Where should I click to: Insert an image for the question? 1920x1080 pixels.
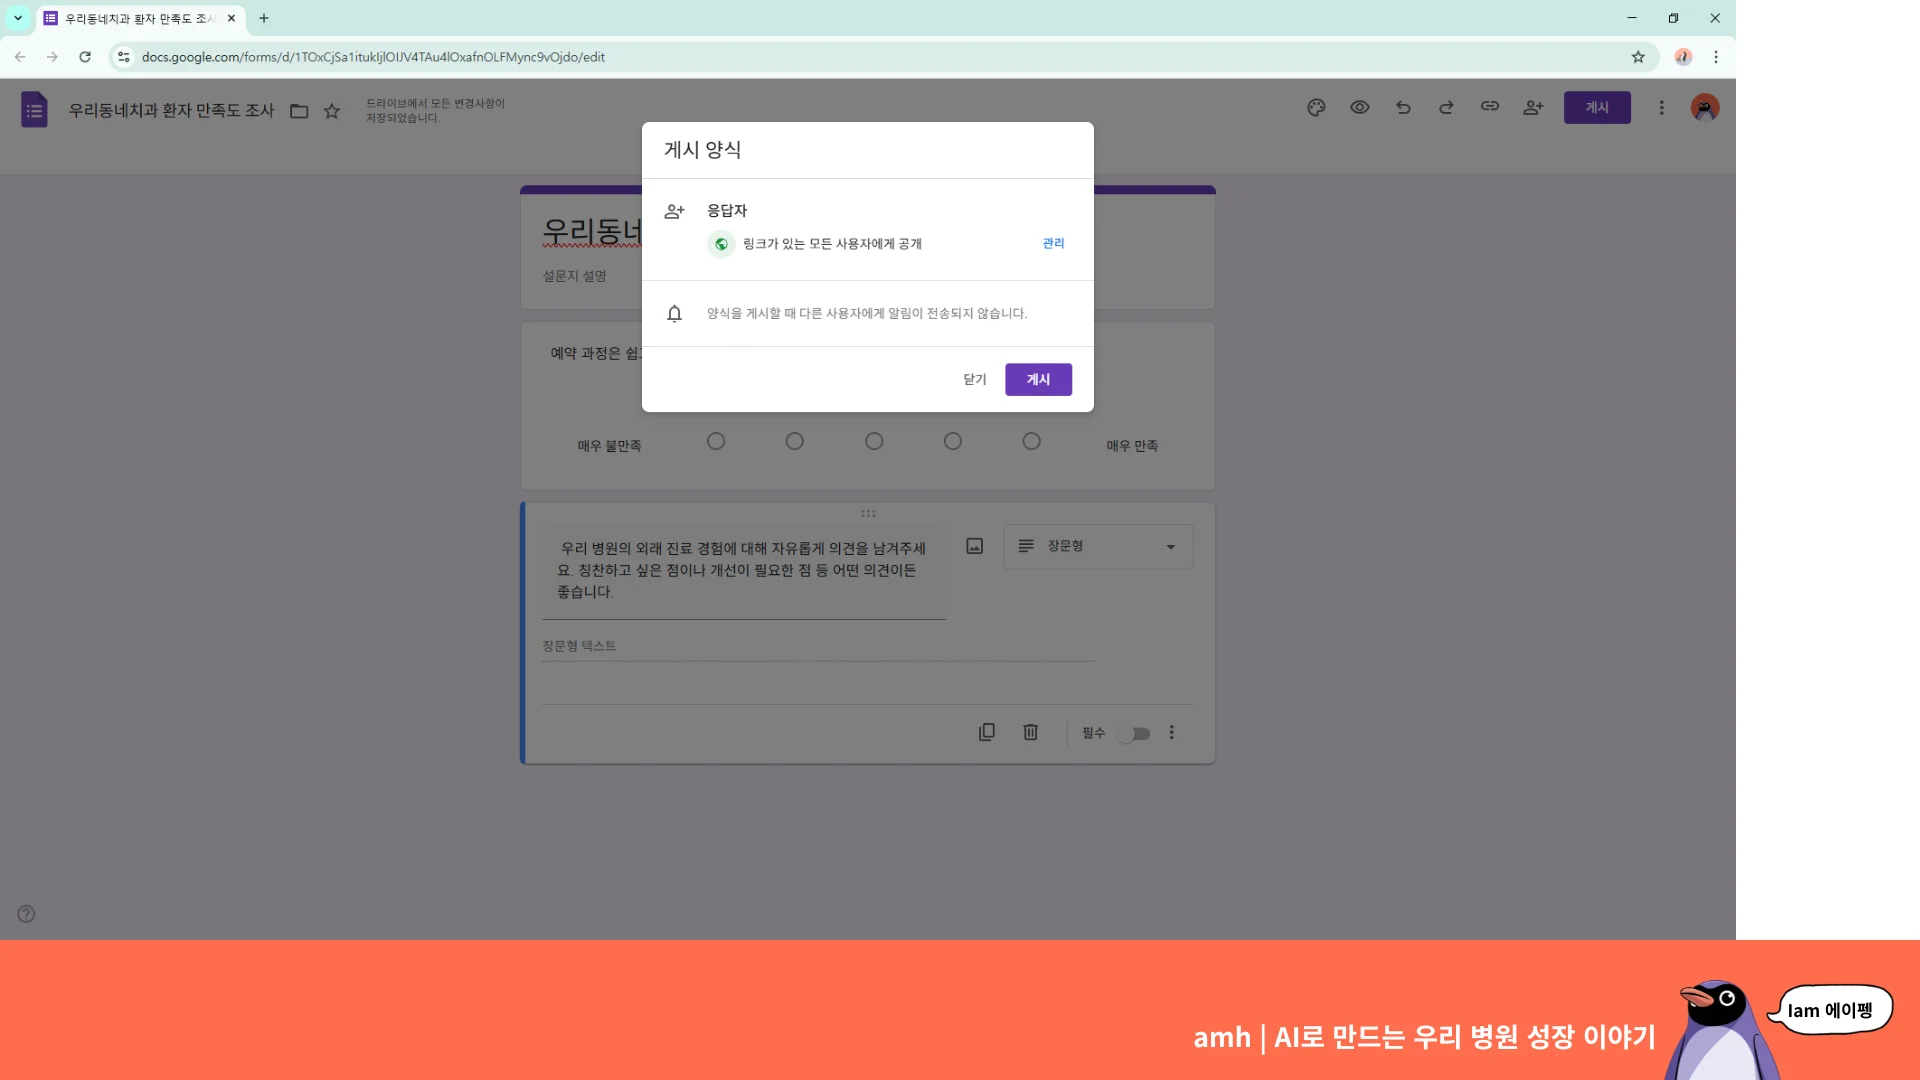pos(974,546)
